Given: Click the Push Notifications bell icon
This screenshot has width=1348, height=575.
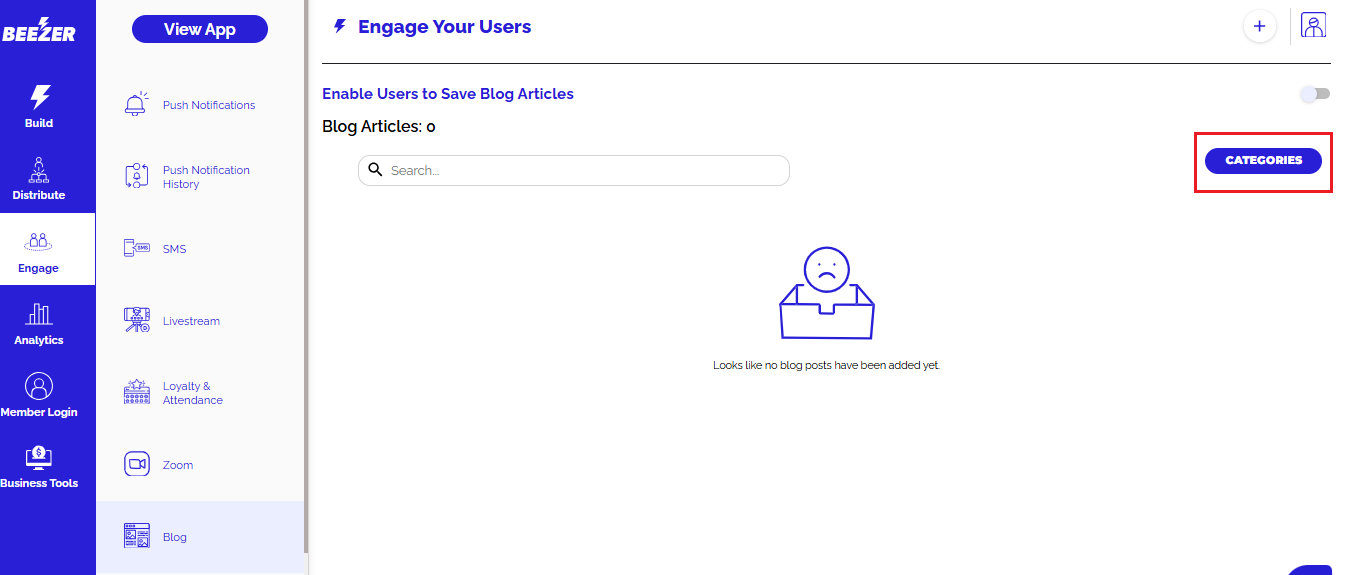Looking at the screenshot, I should [x=136, y=105].
